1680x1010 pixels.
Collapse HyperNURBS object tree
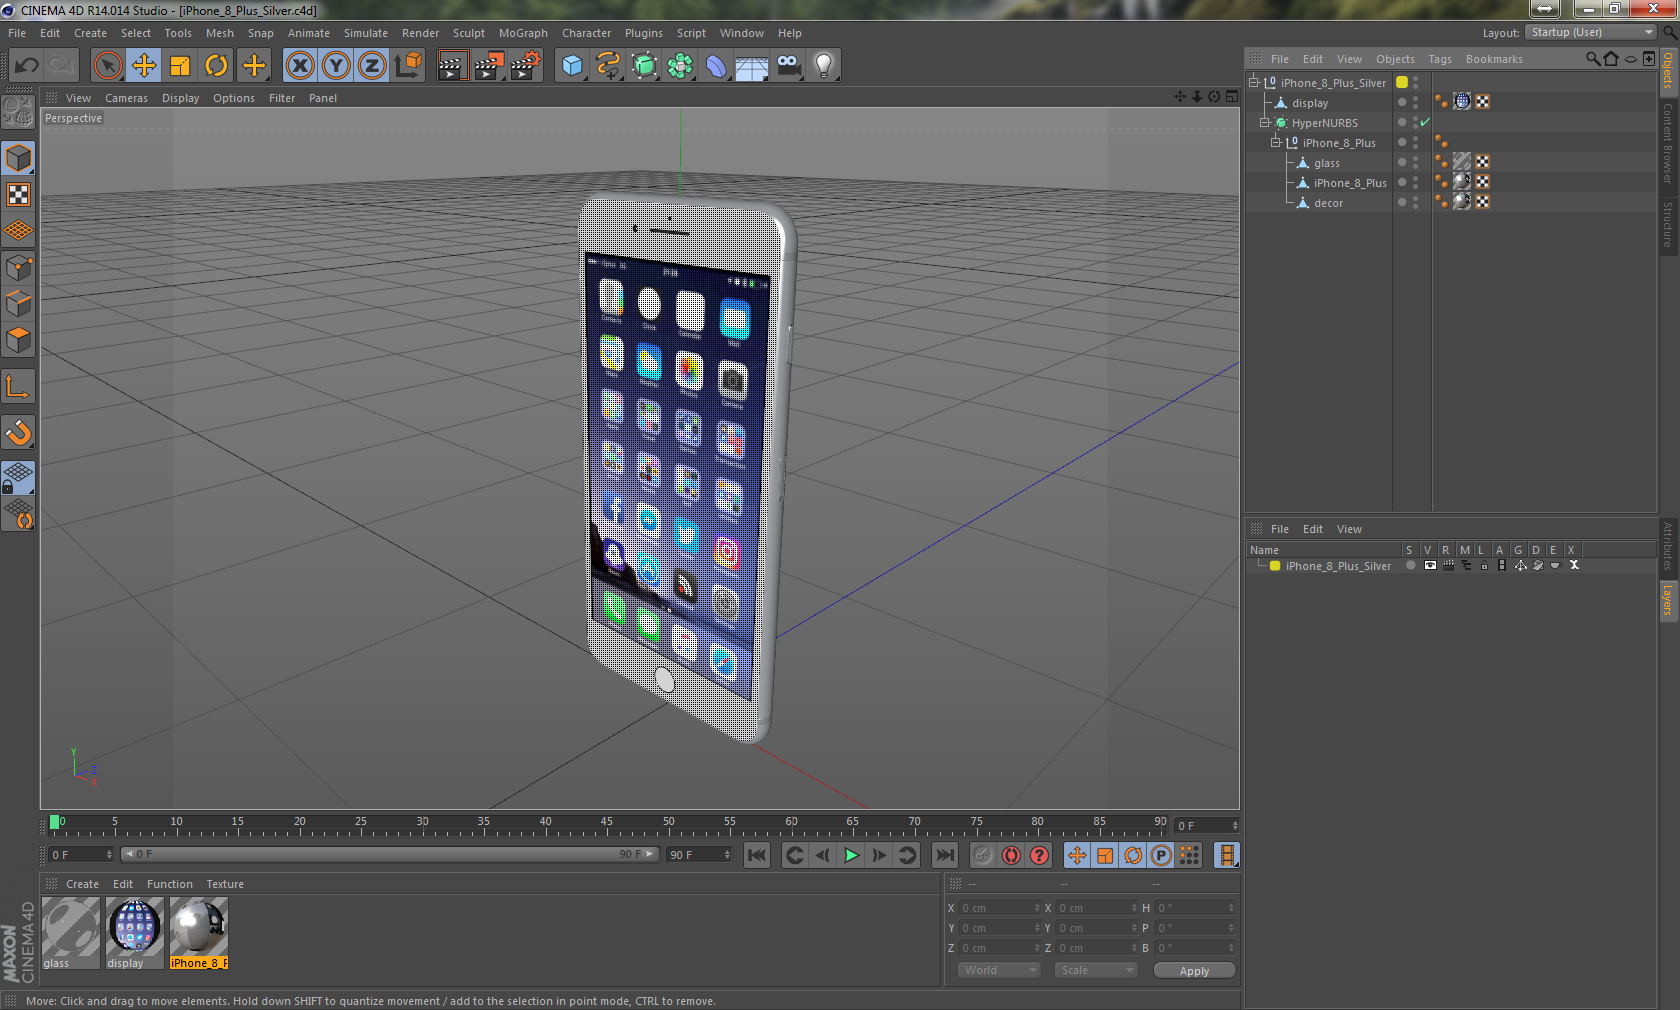pos(1264,122)
